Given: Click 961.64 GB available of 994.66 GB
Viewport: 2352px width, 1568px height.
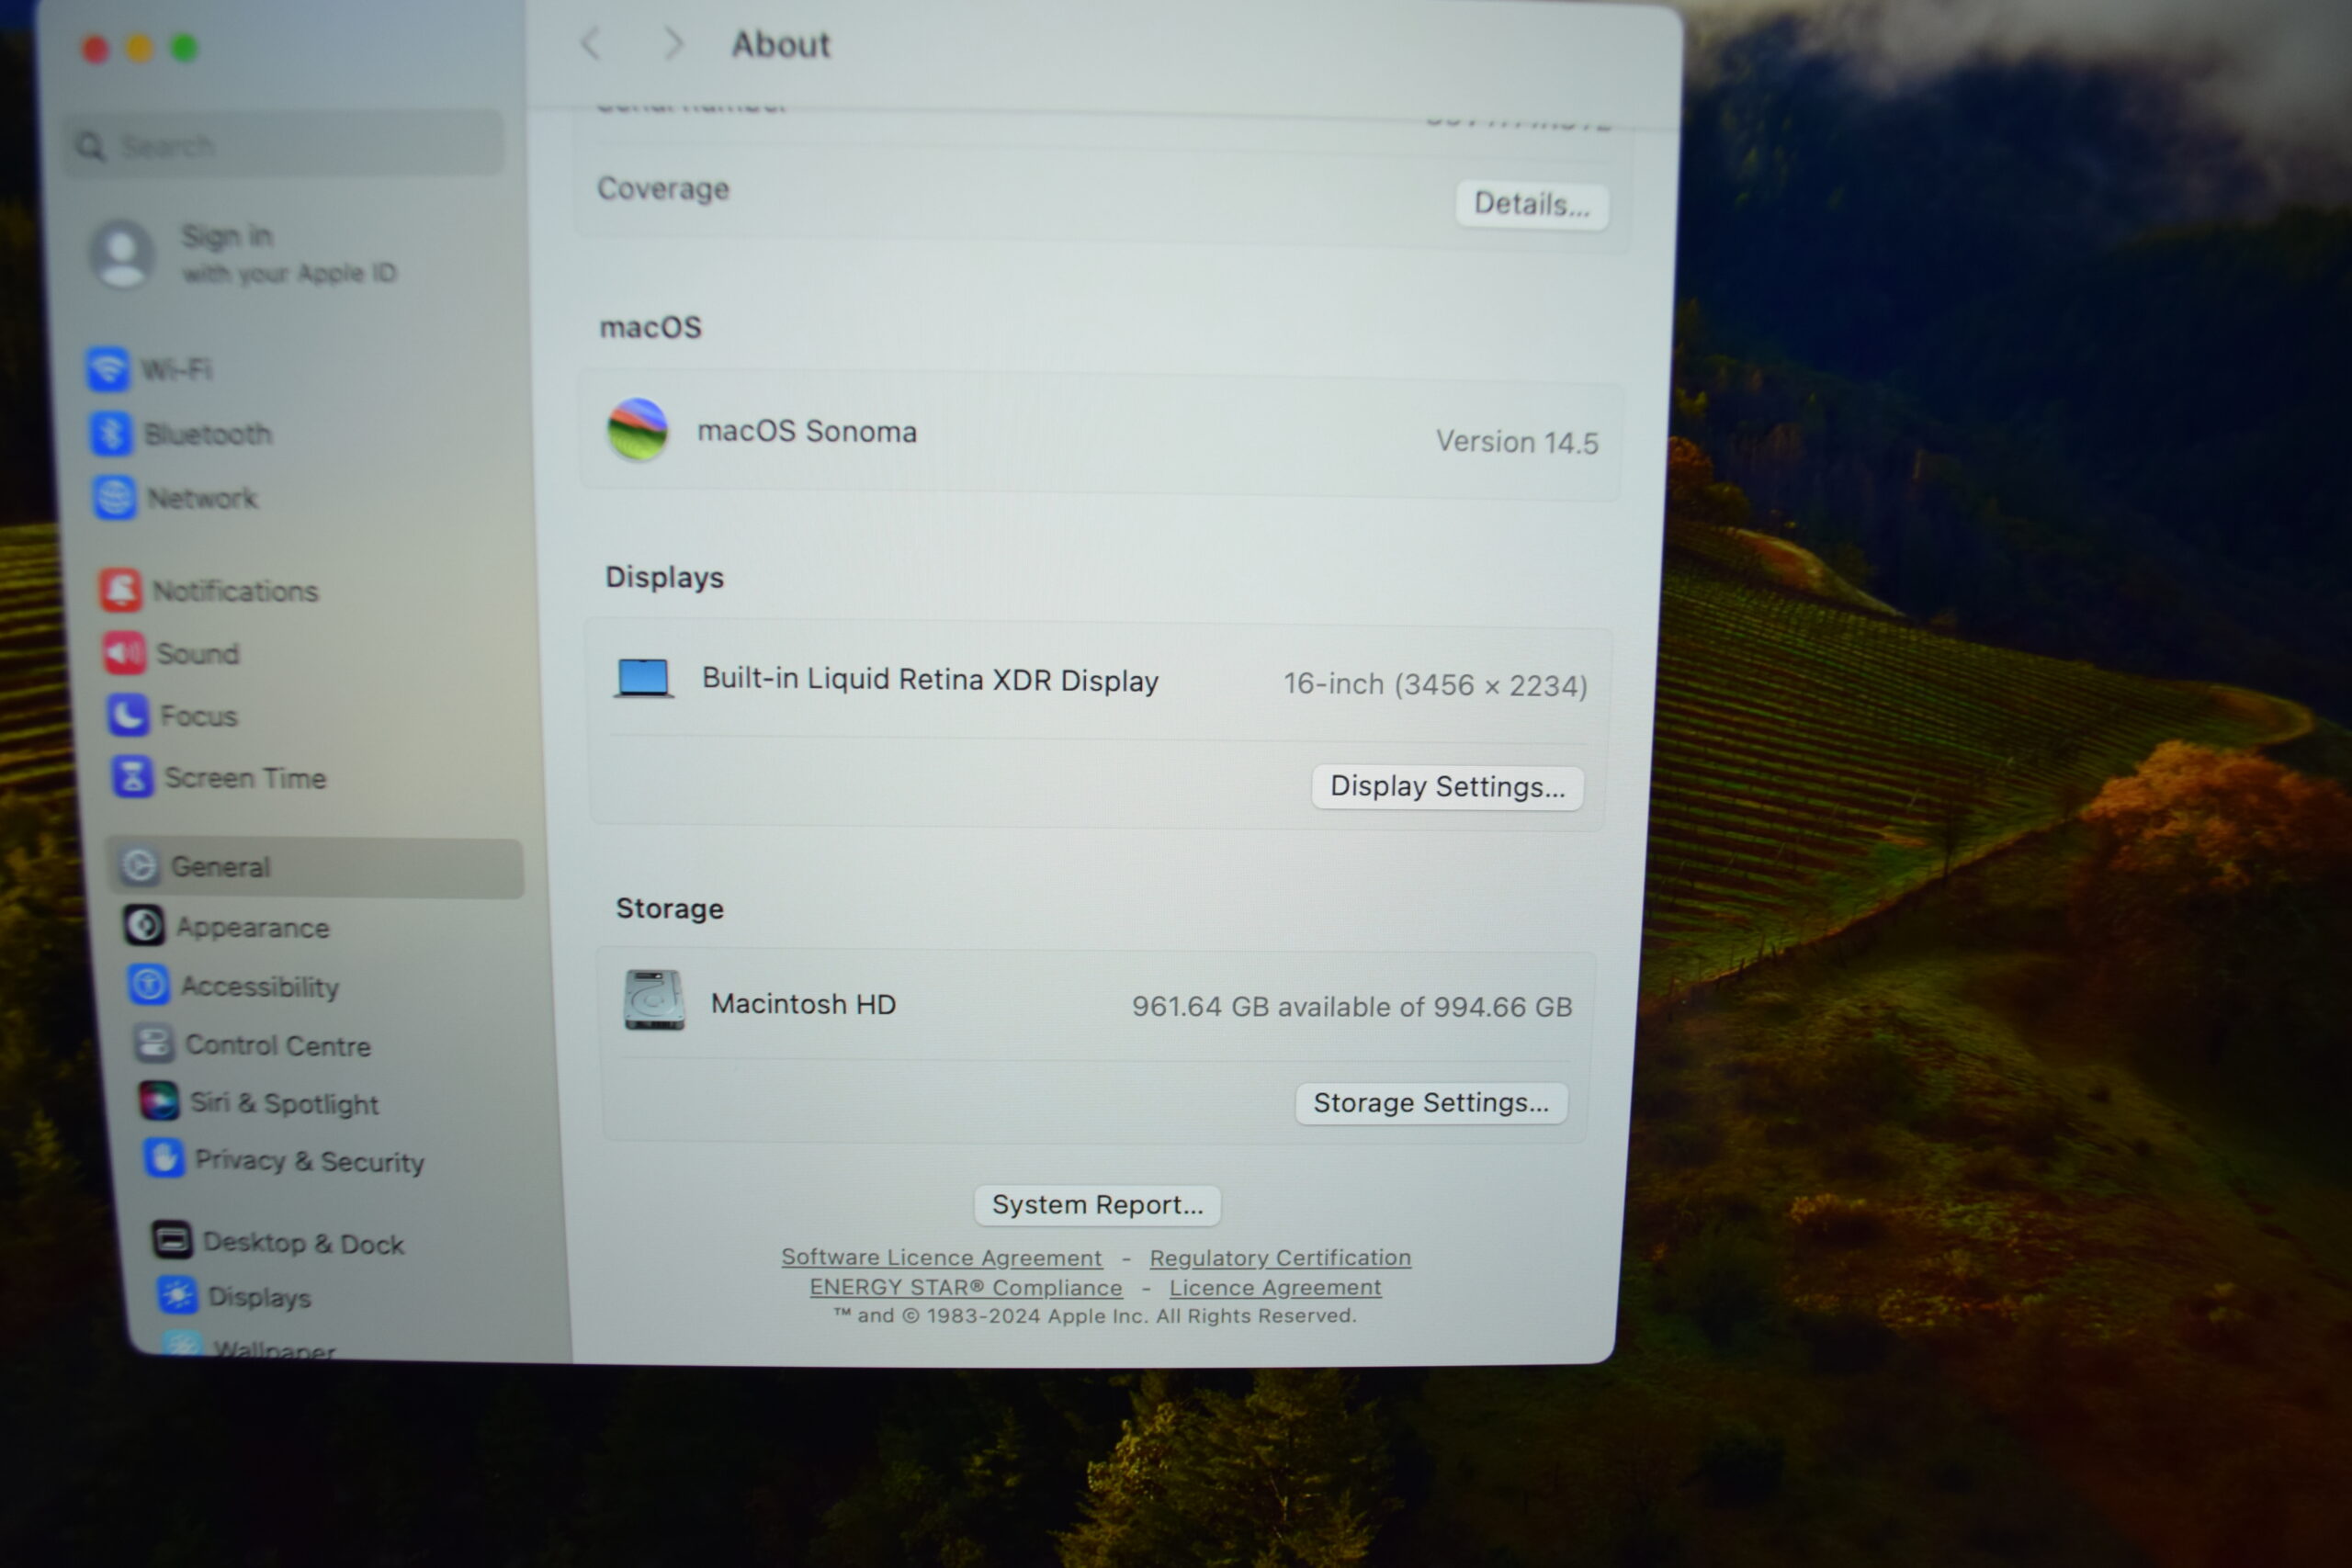Looking at the screenshot, I should tap(1352, 1007).
